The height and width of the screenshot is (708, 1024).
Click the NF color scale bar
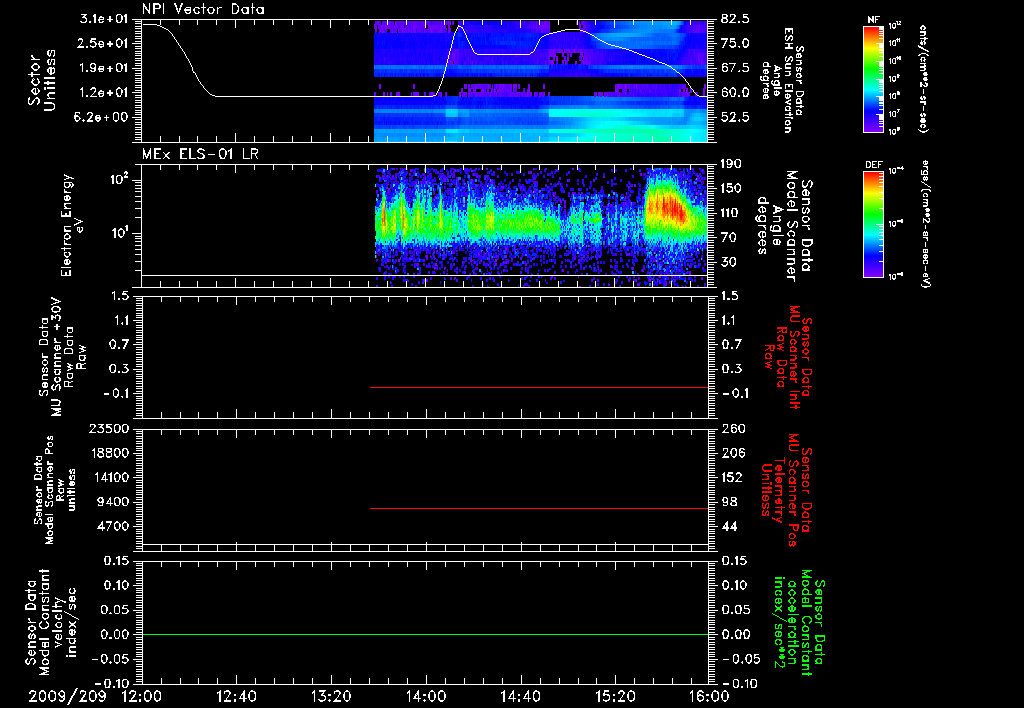coord(873,78)
